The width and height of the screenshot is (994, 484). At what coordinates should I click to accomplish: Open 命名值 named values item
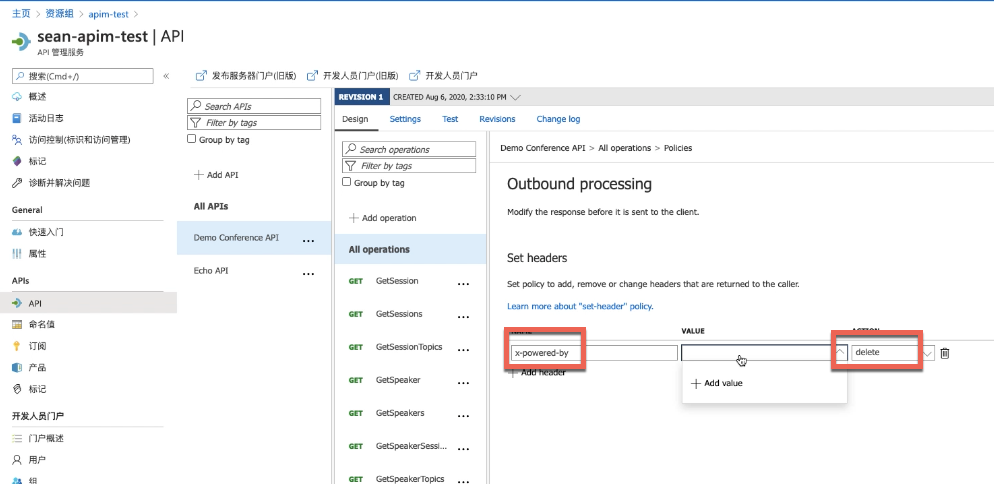tap(42, 324)
